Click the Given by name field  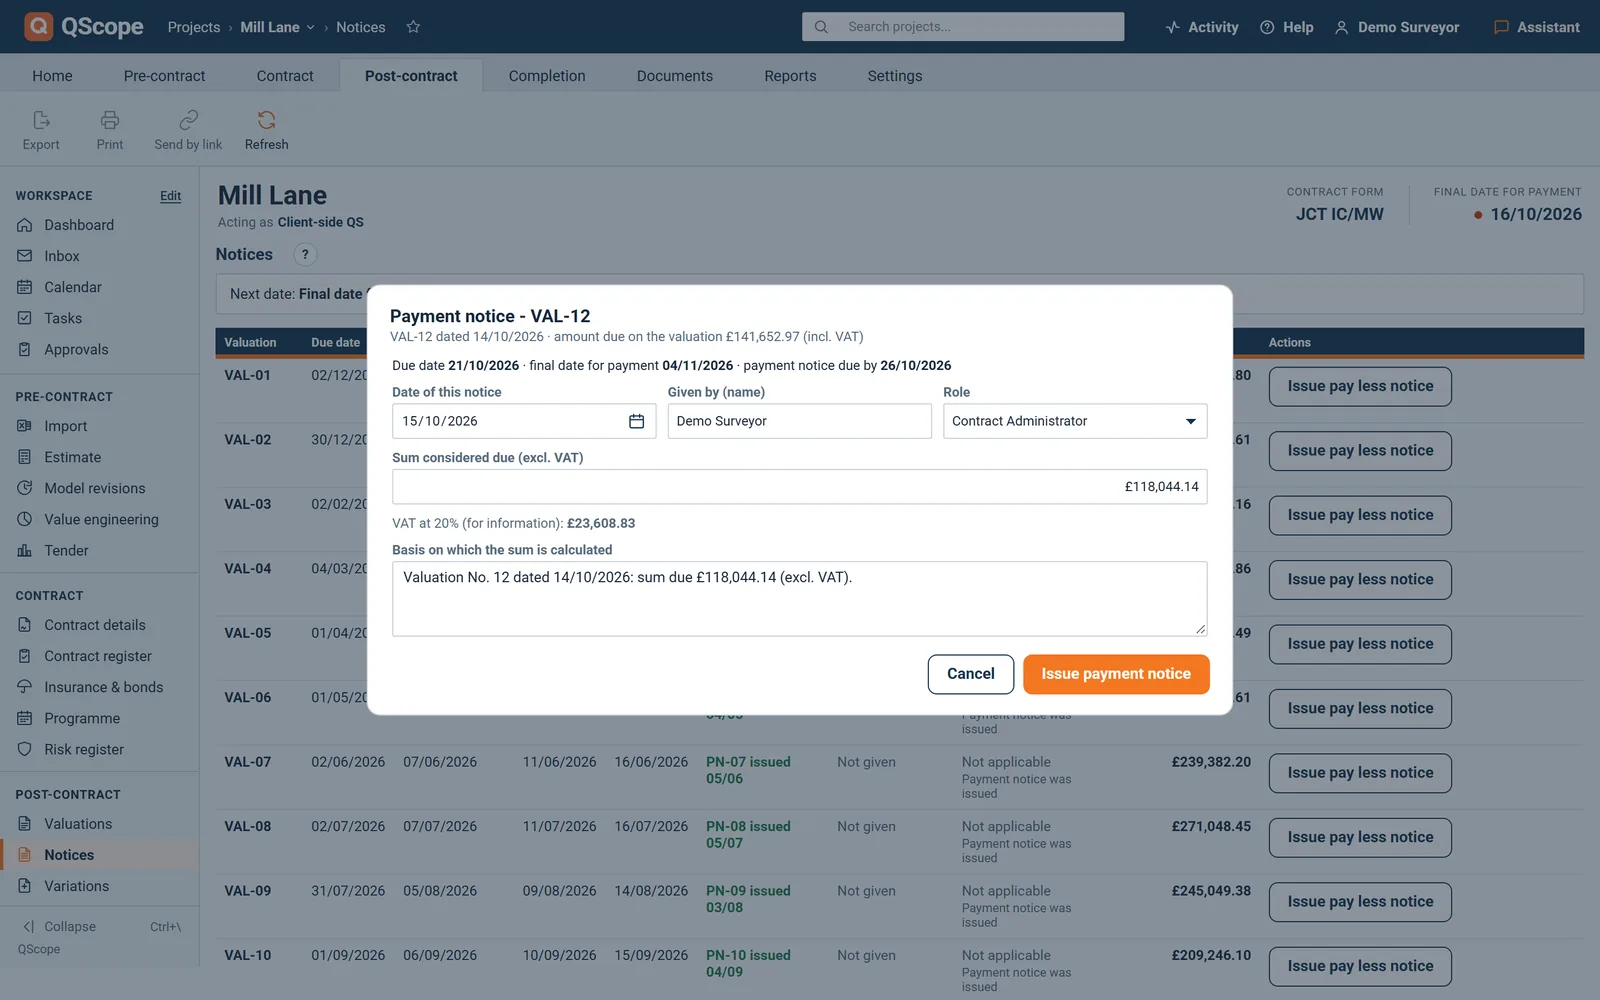799,421
